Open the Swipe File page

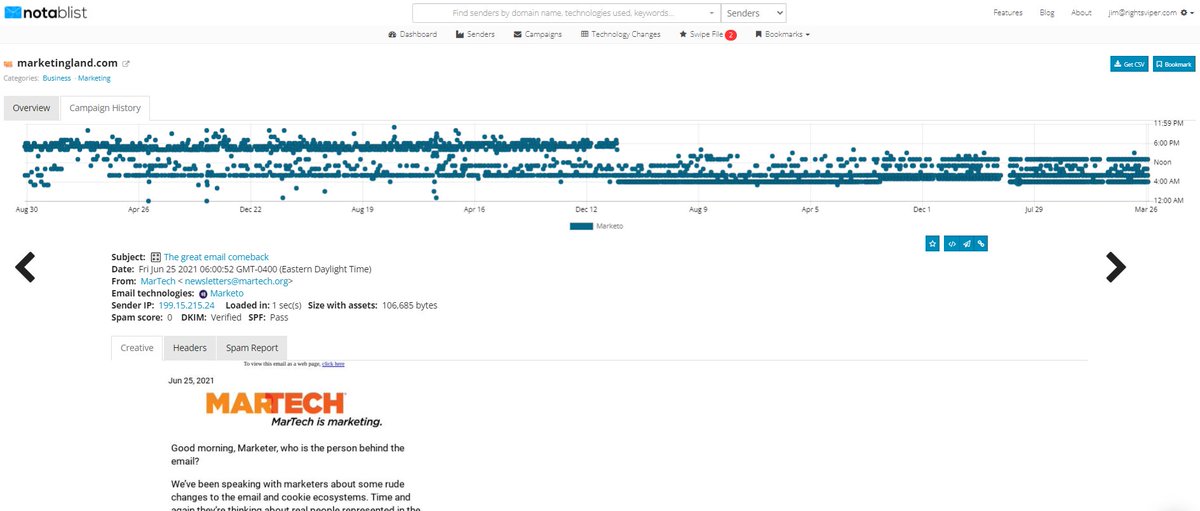point(701,34)
